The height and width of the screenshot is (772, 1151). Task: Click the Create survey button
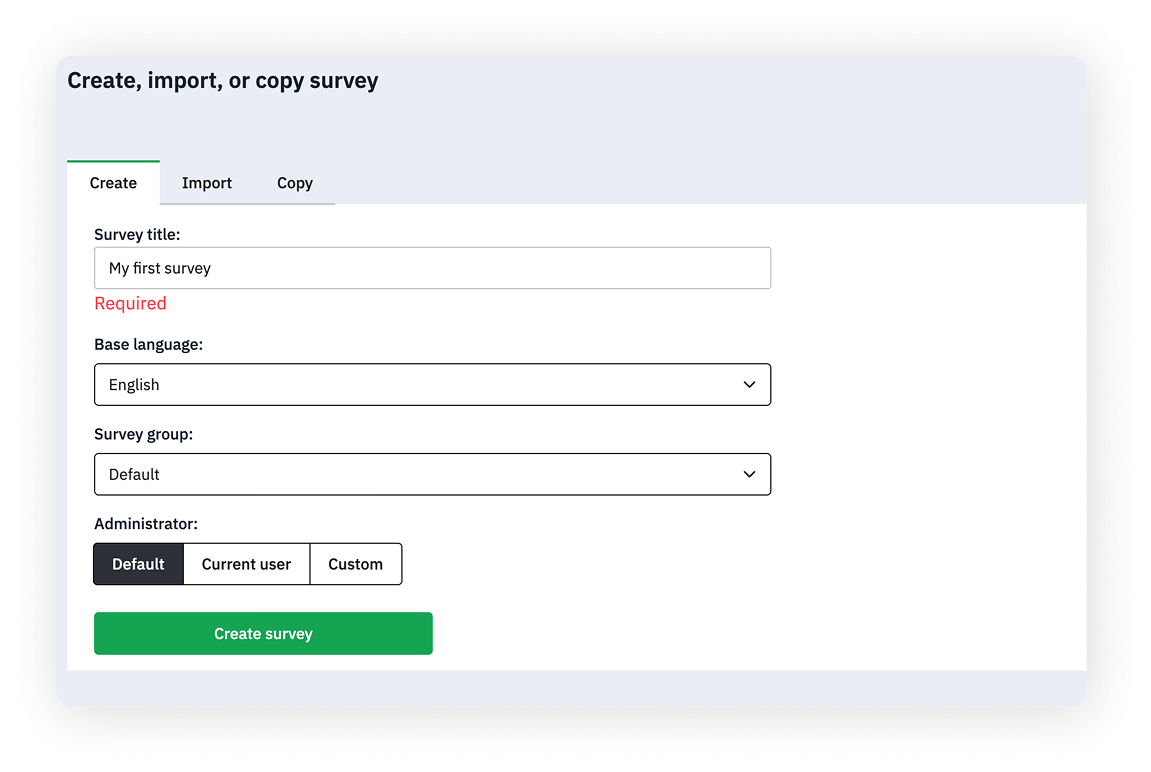point(263,633)
